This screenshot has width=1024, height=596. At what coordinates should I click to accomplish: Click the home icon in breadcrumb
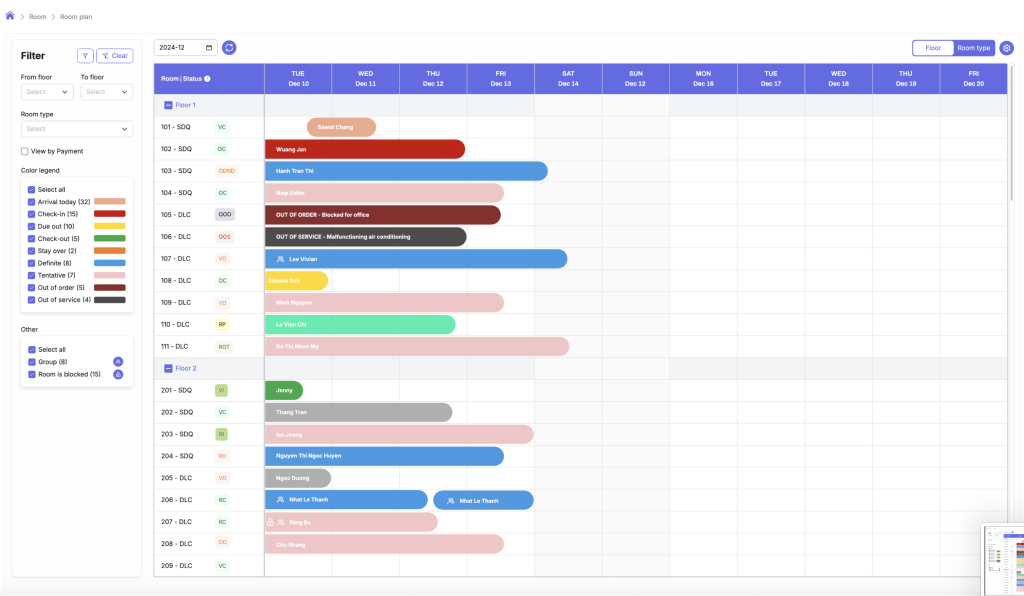click(x=10, y=16)
